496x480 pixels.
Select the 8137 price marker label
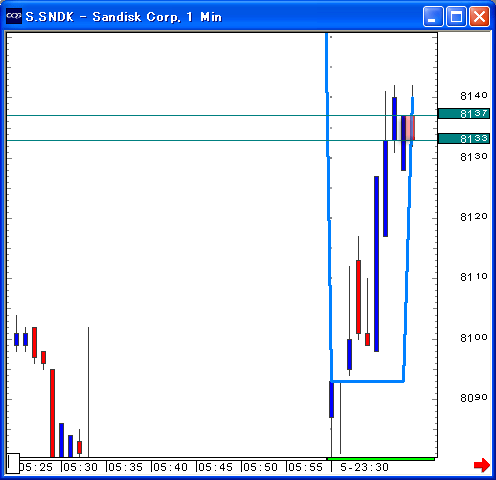464,114
